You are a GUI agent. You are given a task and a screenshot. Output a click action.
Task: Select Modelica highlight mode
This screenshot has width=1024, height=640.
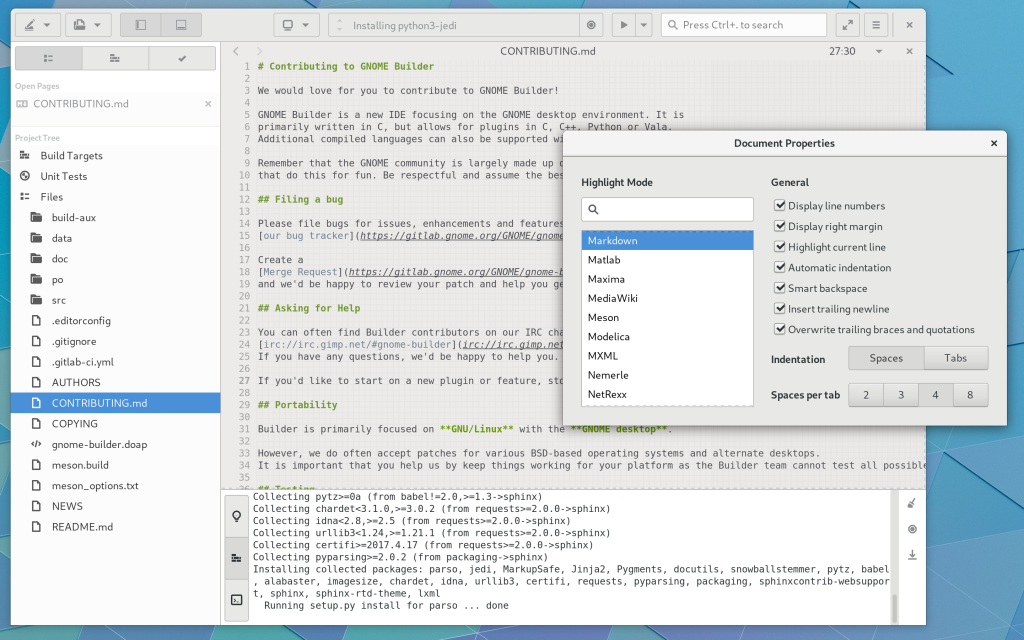click(x=667, y=337)
